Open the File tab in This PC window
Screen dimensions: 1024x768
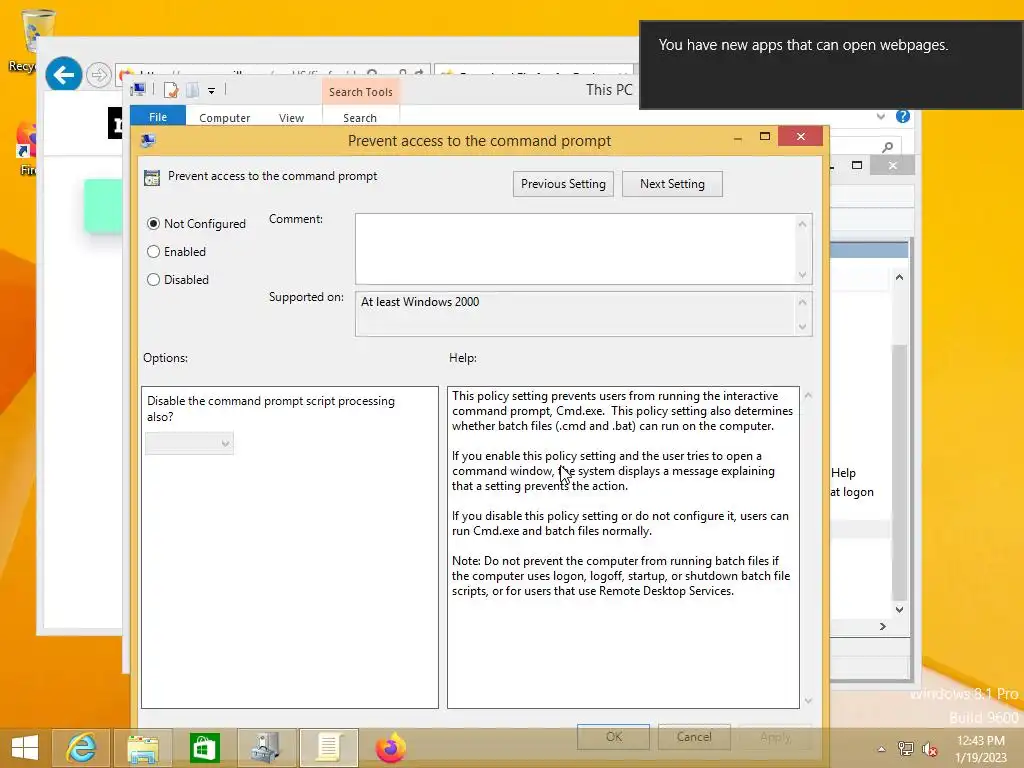coord(158,117)
